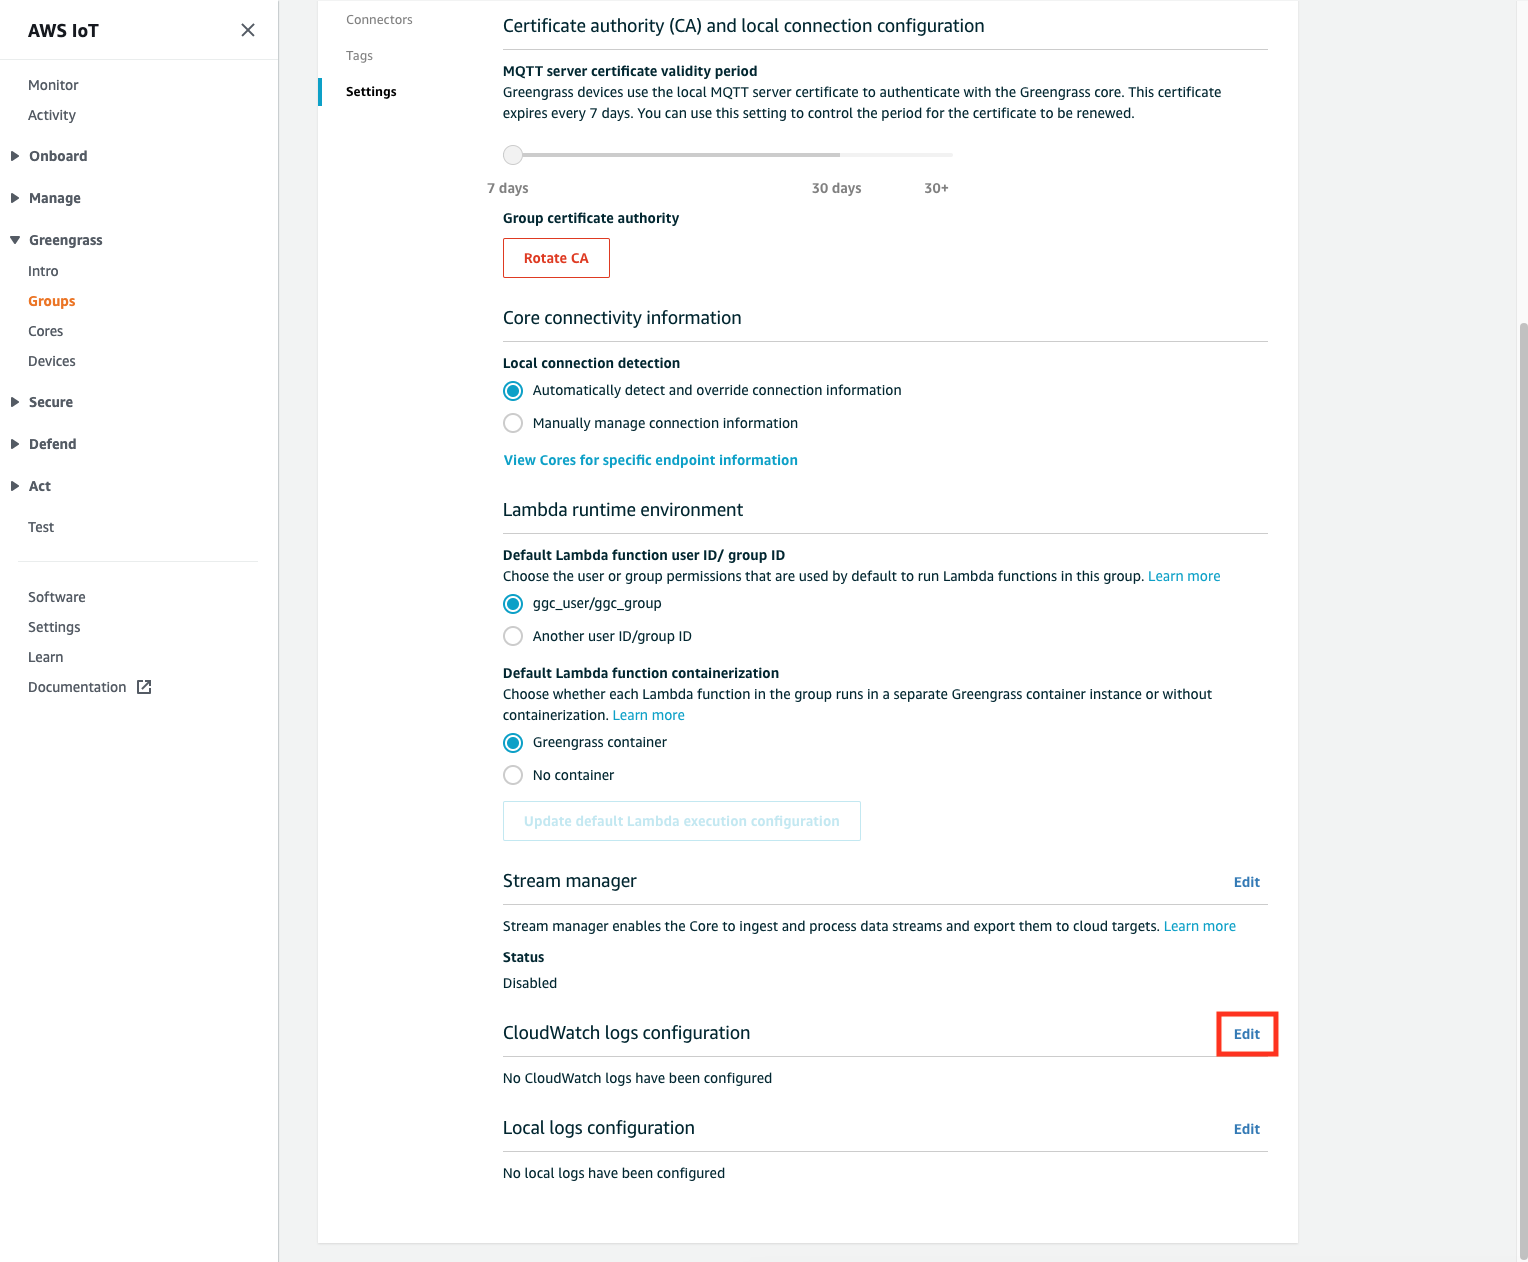
Task: Open sidebar Settings below Software
Action: click(x=54, y=627)
